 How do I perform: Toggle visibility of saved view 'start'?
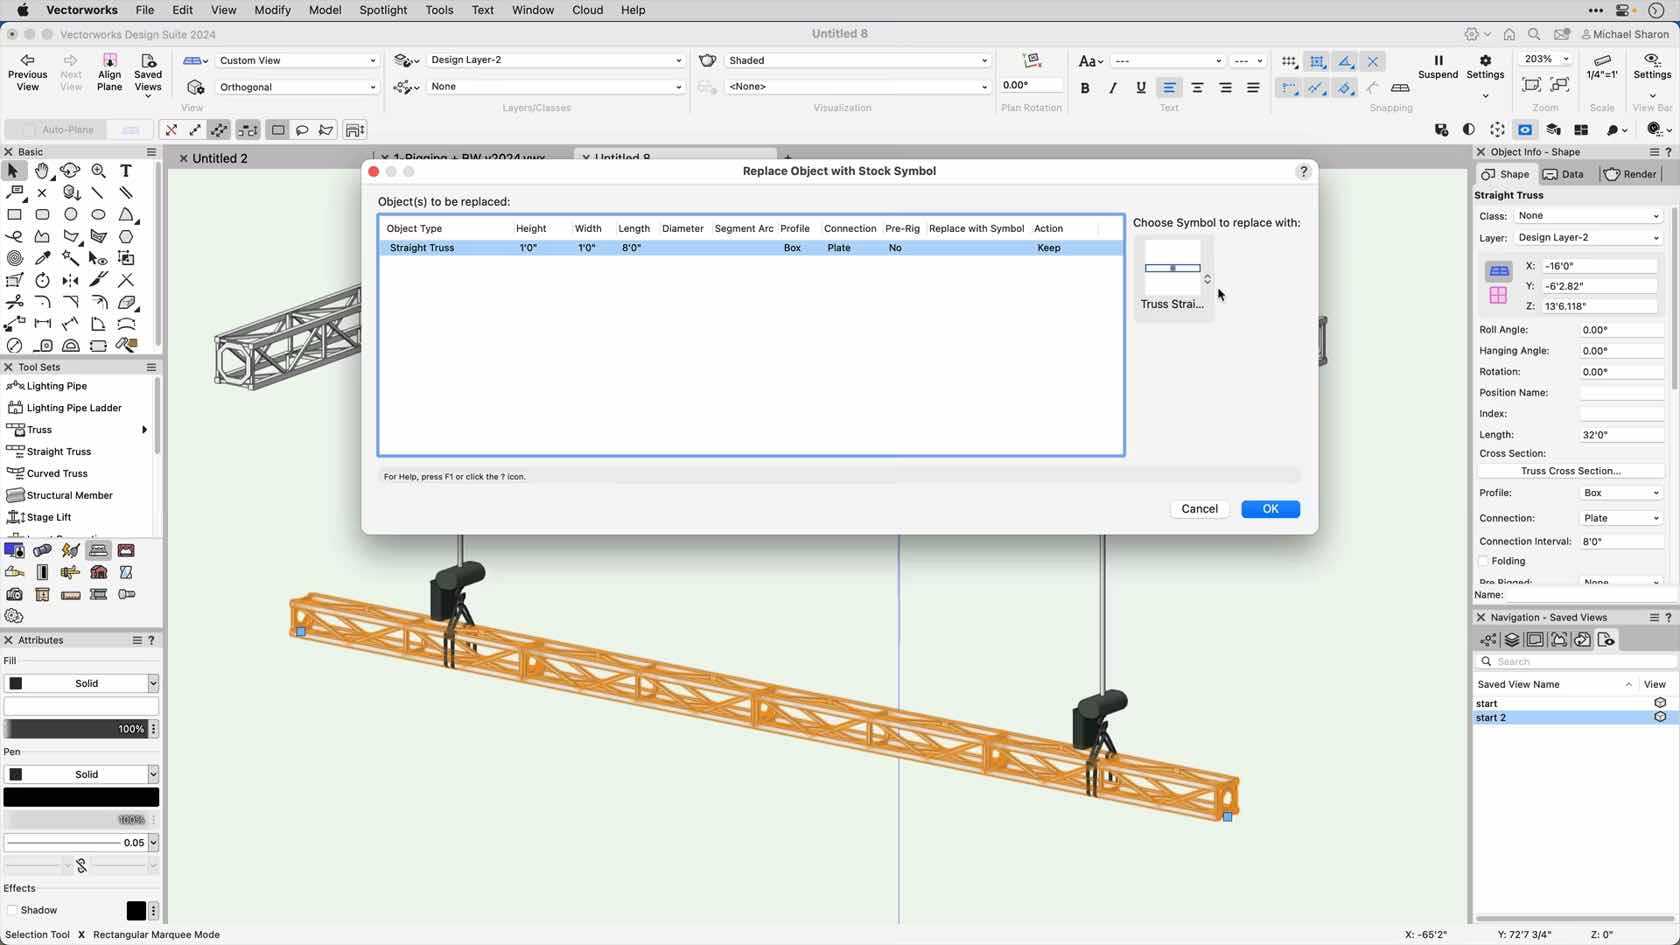pyautogui.click(x=1659, y=703)
